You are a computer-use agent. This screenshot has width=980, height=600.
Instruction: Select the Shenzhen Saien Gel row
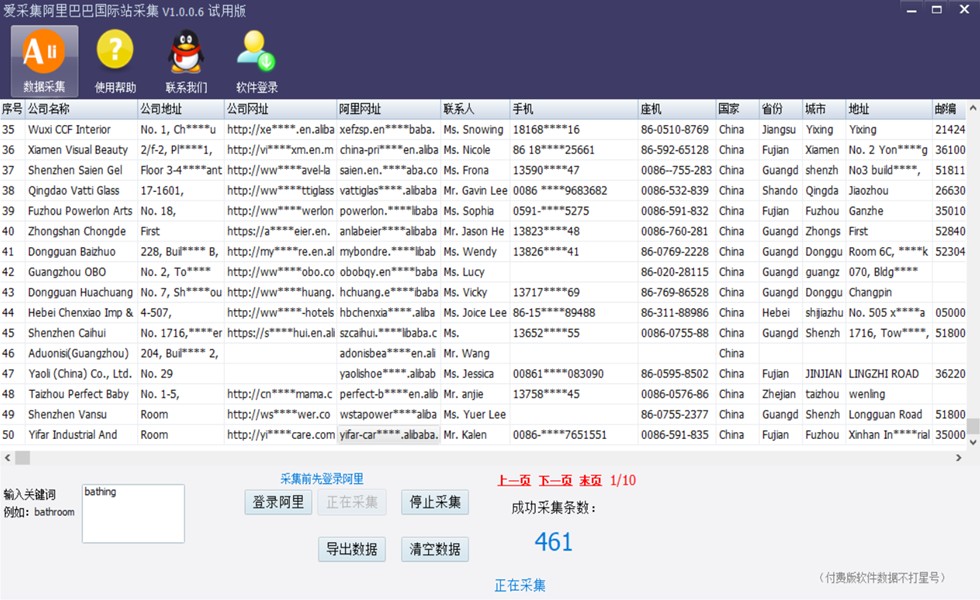pyautogui.click(x=483, y=171)
